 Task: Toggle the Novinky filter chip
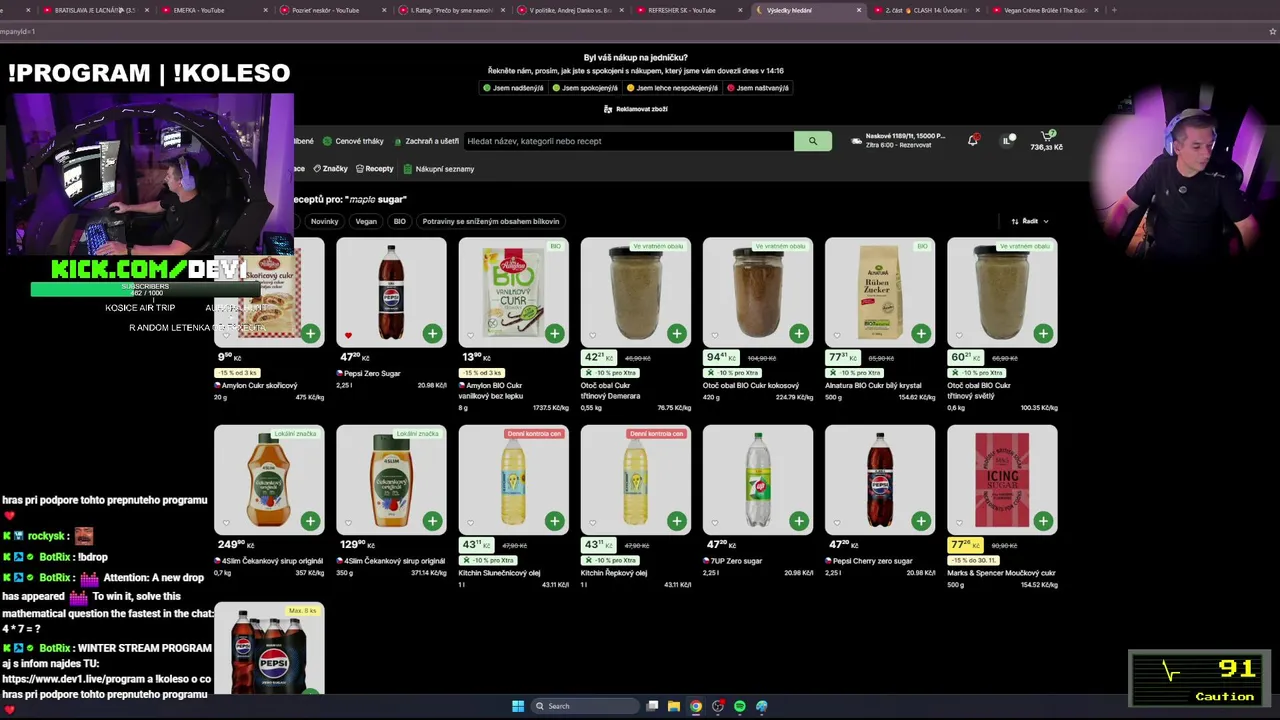point(325,221)
